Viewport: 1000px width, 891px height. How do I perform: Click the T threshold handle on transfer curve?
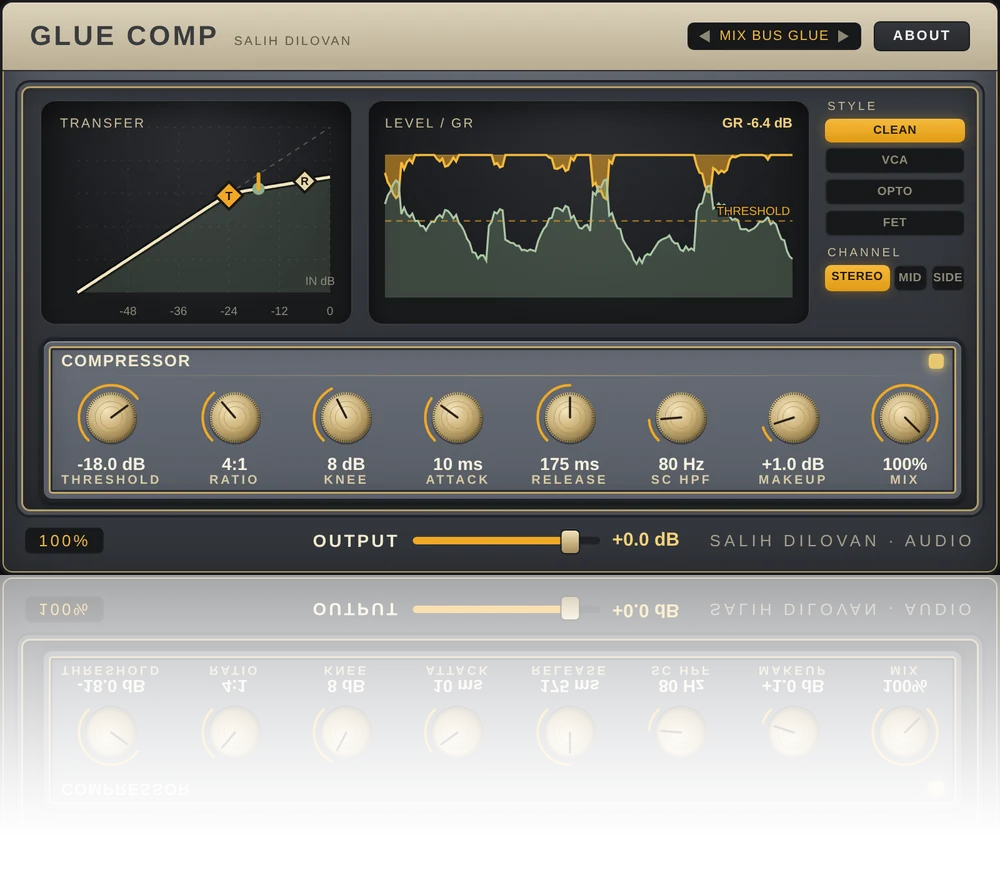[228, 196]
